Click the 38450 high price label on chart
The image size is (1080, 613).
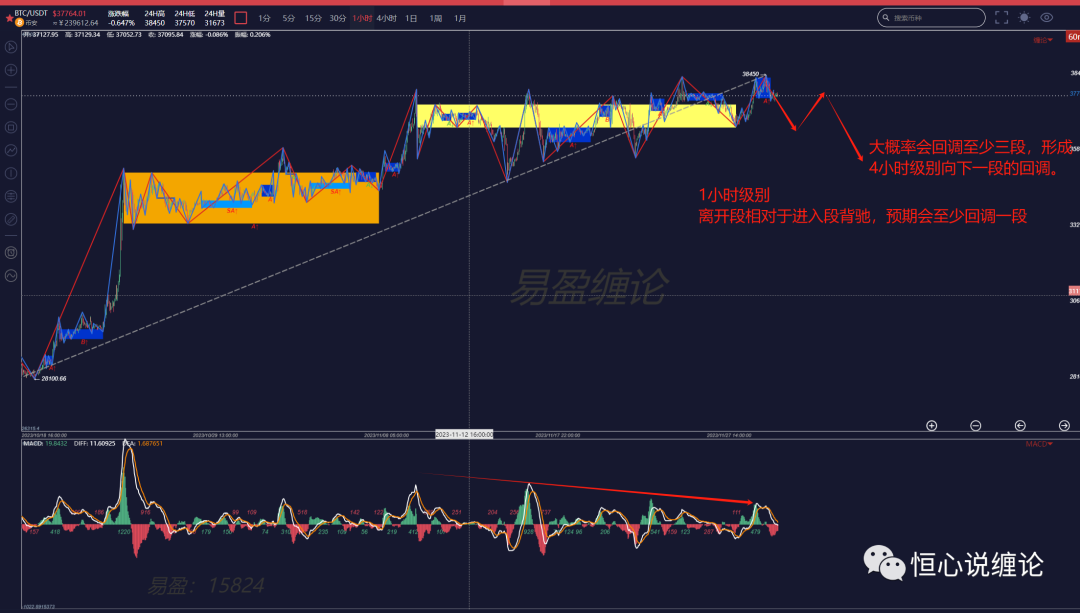(x=751, y=74)
